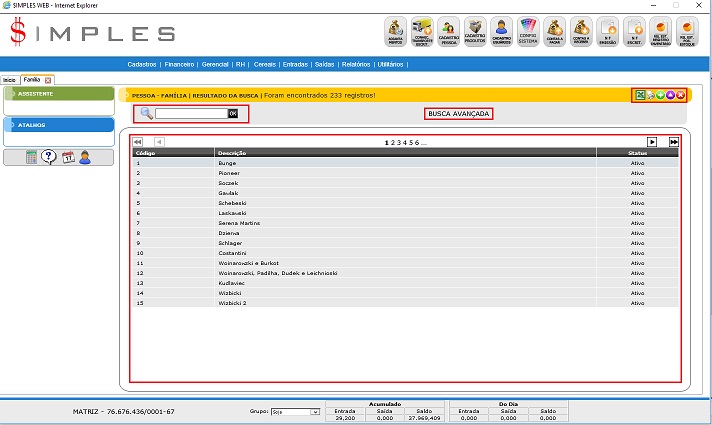Export results with the Excel icon
This screenshot has width=712, height=425.
(640, 95)
